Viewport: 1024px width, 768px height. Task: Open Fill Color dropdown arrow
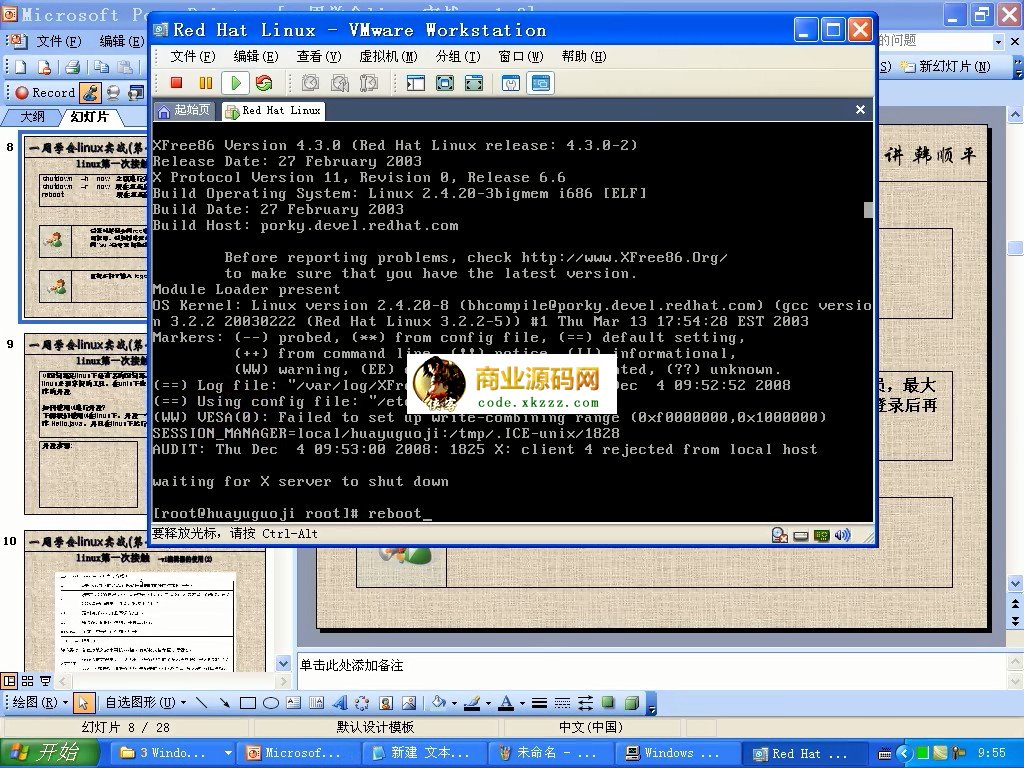pyautogui.click(x=454, y=703)
